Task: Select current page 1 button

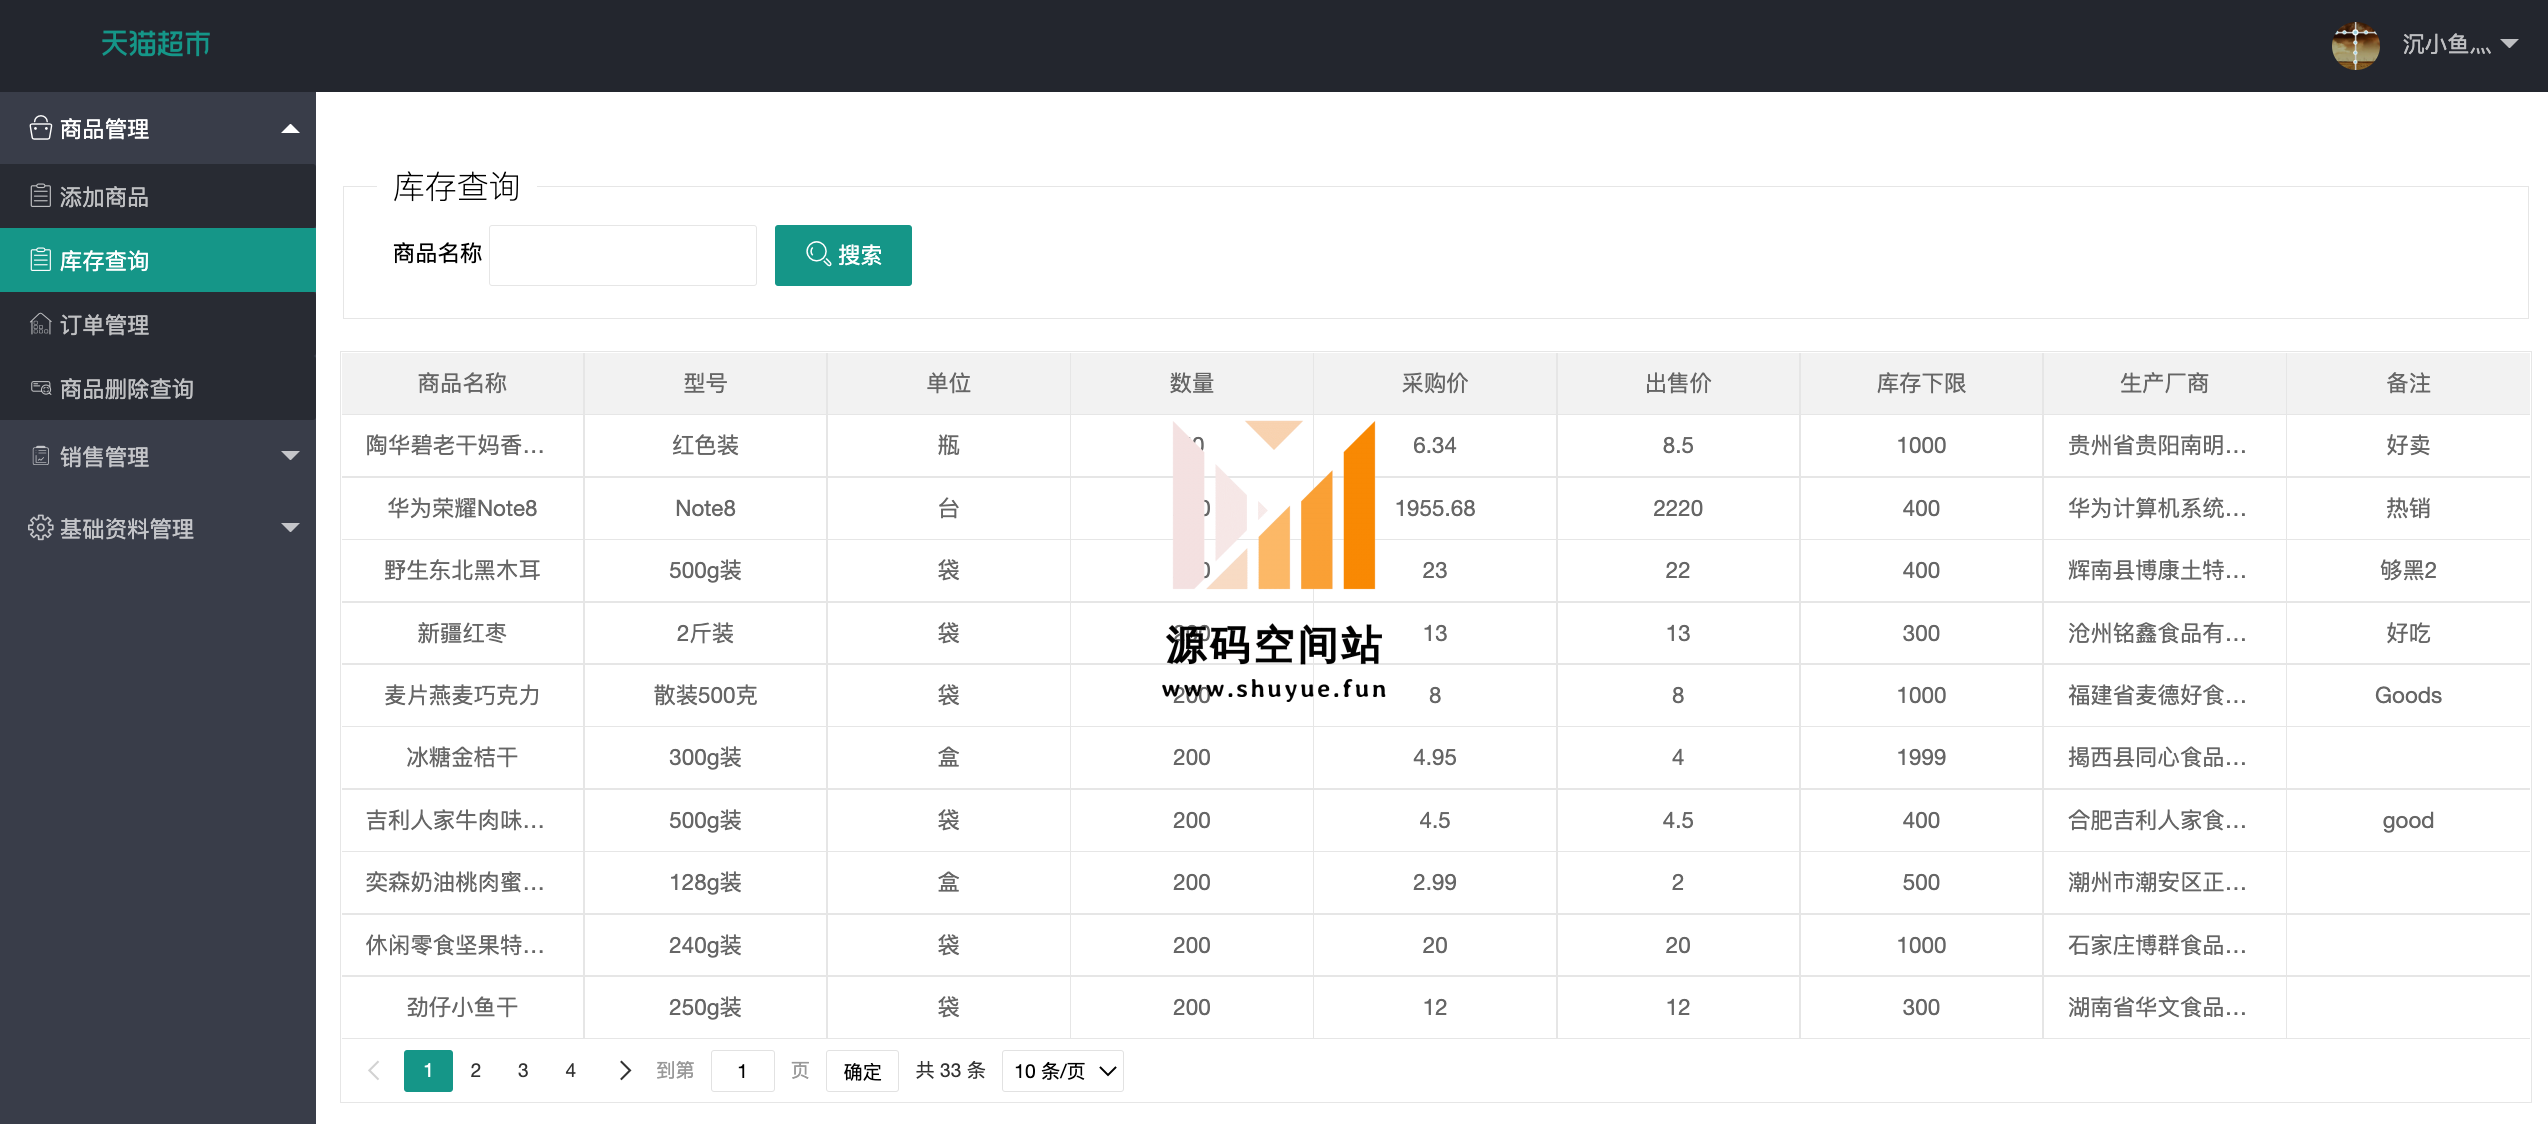Action: click(x=428, y=1070)
